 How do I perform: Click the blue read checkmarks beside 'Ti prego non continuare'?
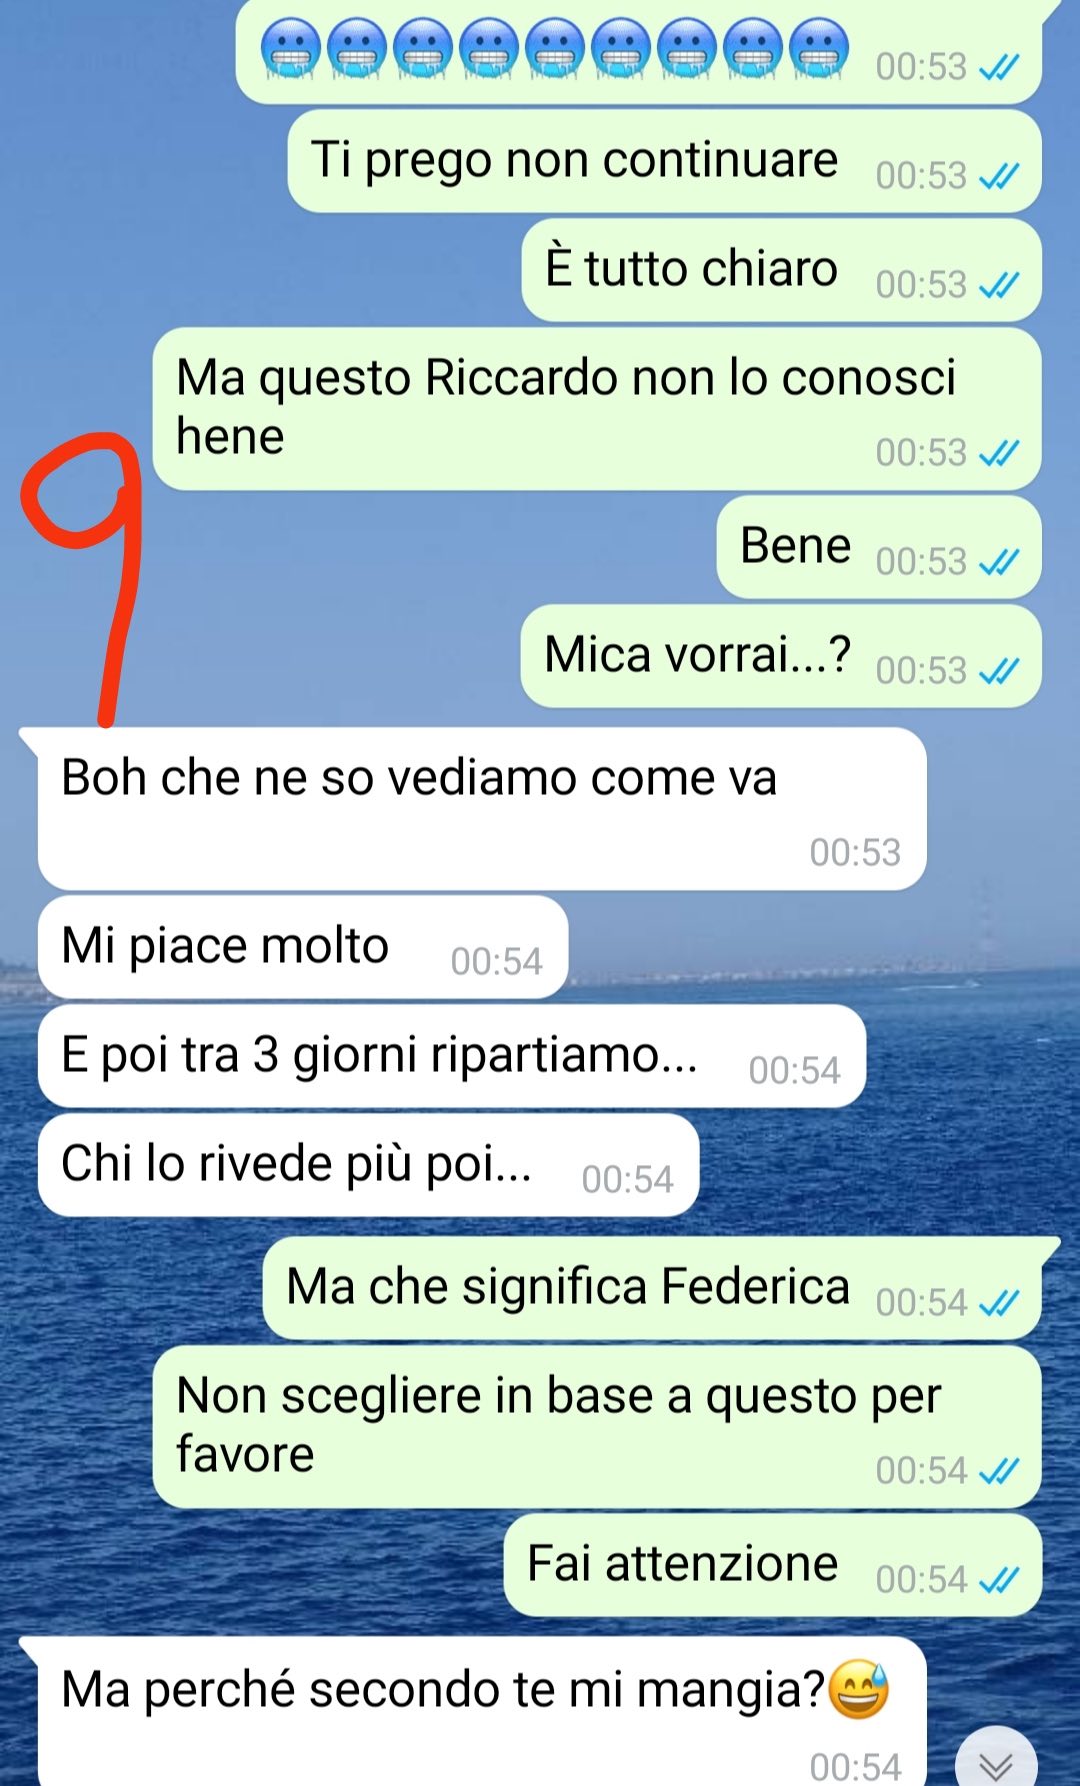point(998,177)
